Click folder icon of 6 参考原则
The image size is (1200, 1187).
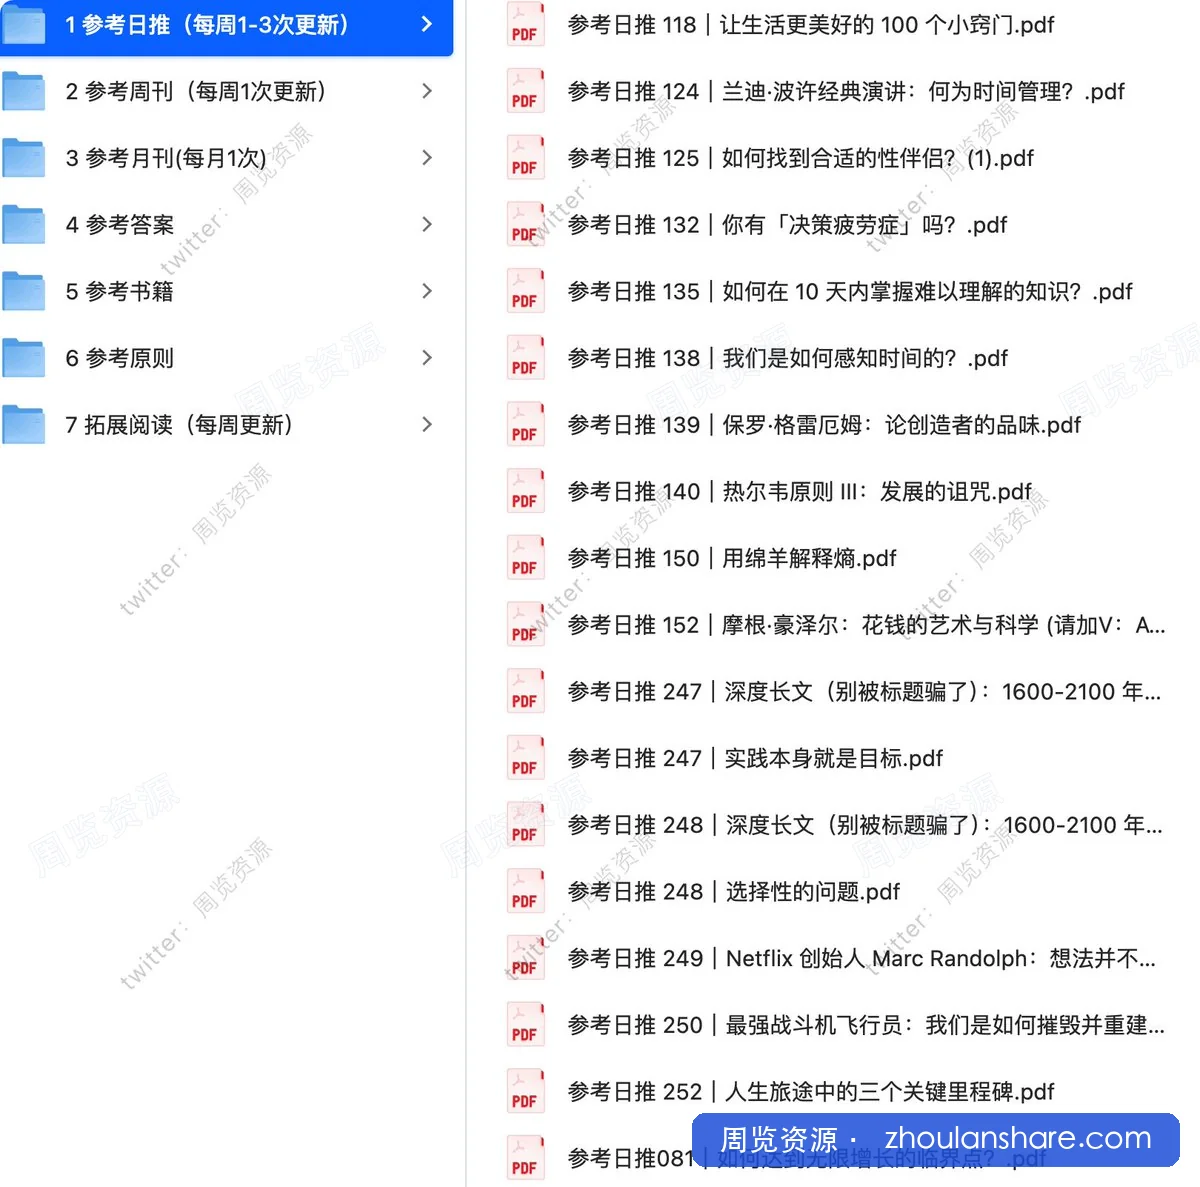pyautogui.click(x=24, y=358)
